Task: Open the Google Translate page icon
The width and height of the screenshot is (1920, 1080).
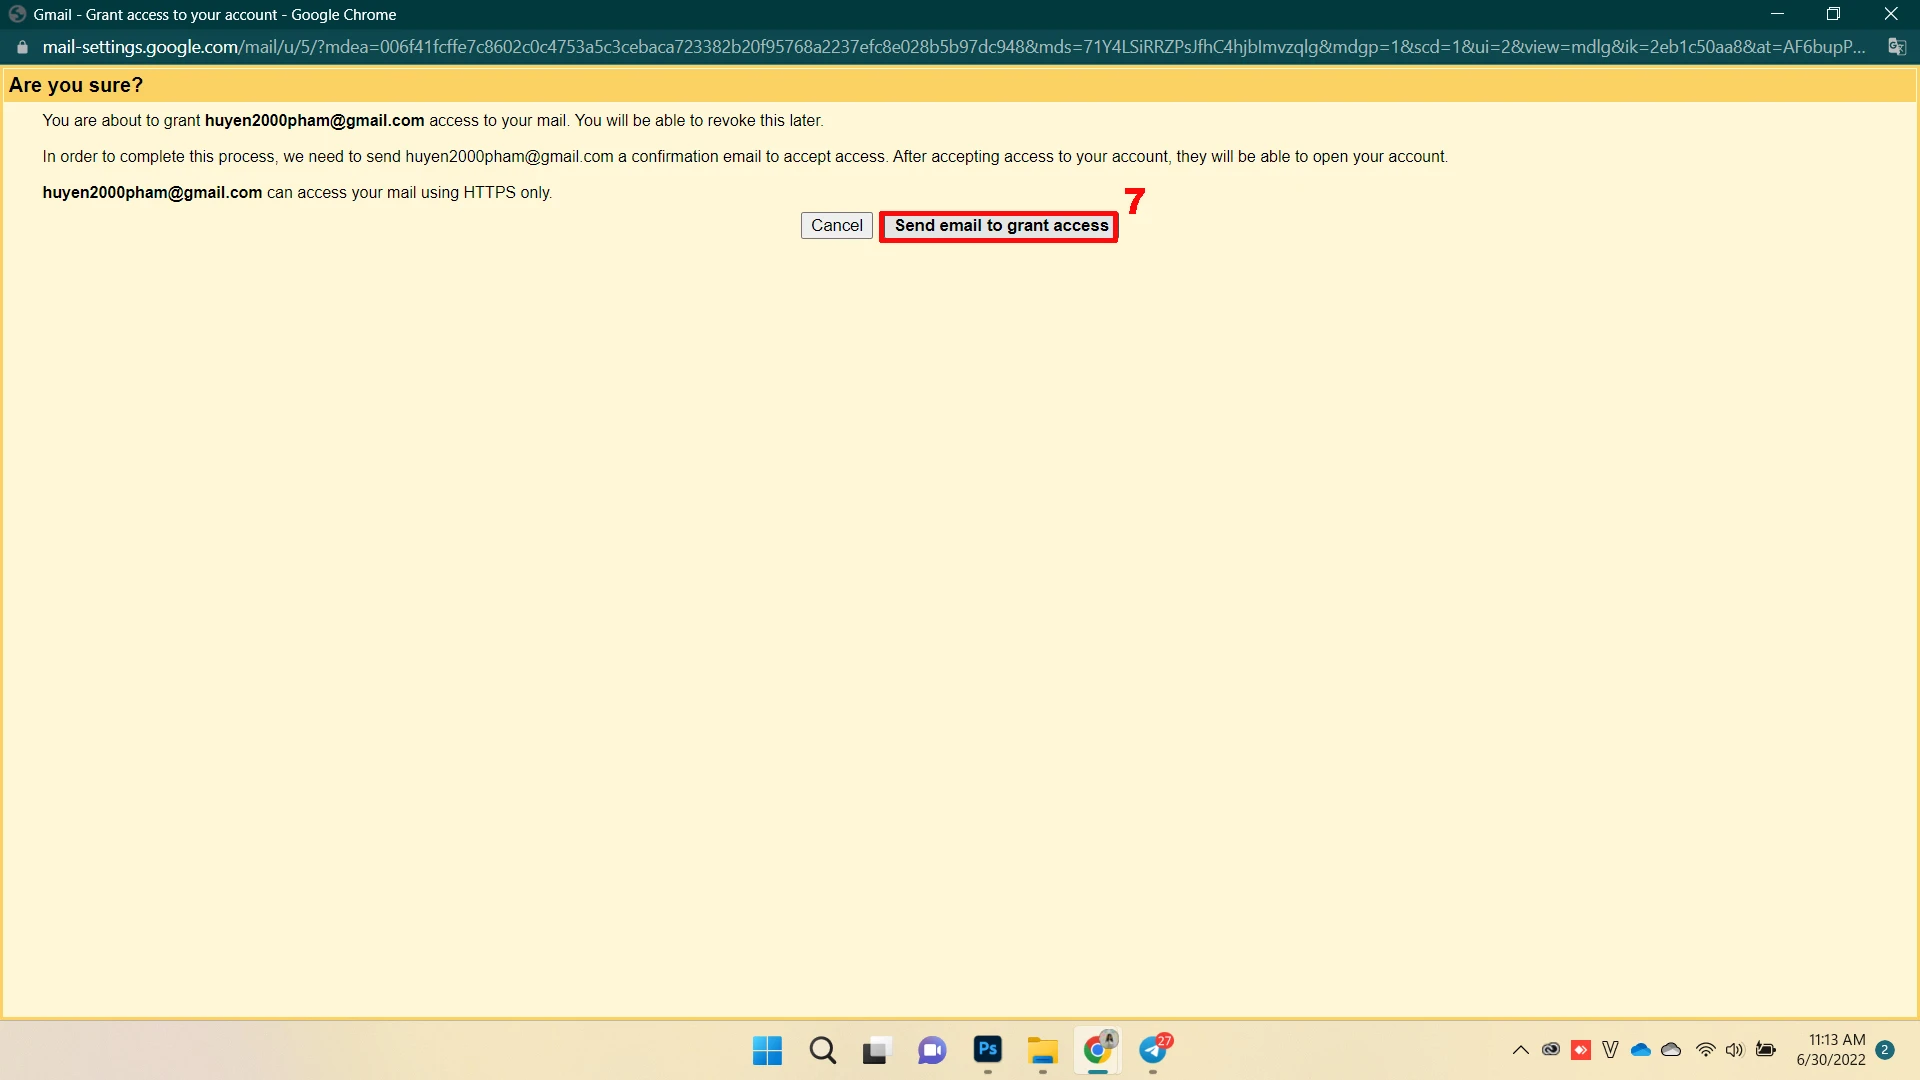Action: pos(1896,47)
